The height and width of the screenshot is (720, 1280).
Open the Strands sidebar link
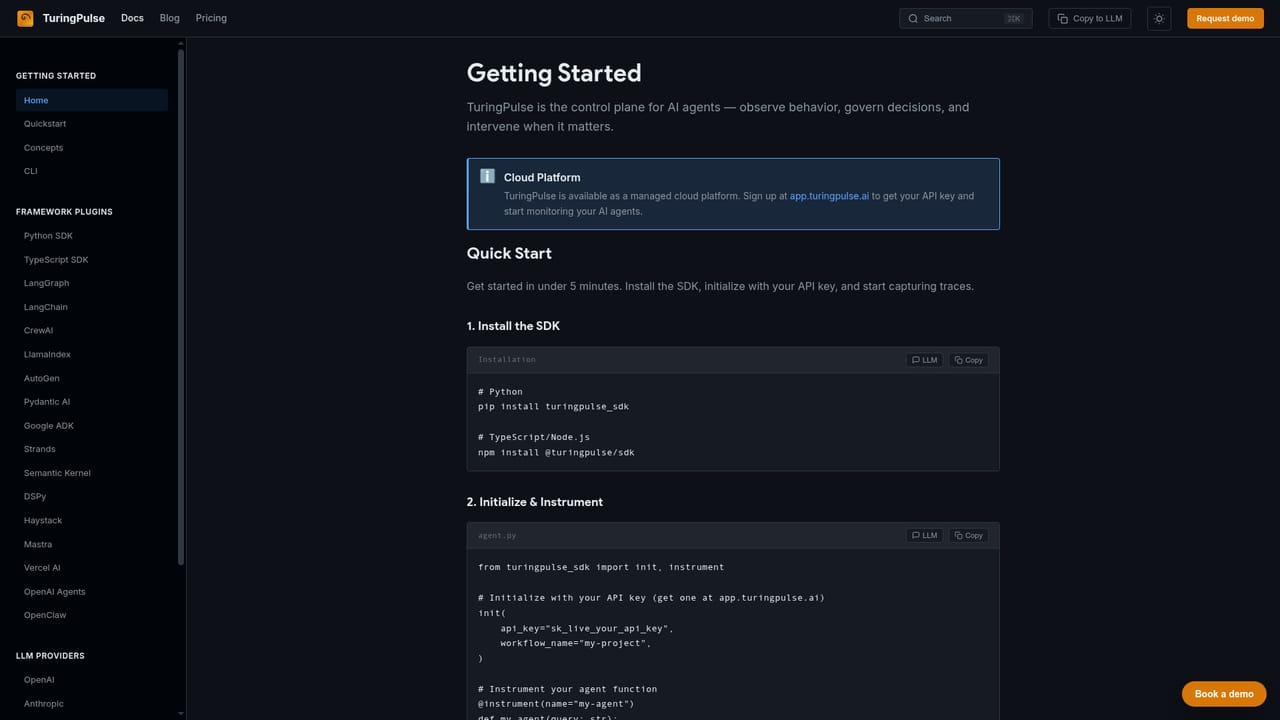pos(92,449)
